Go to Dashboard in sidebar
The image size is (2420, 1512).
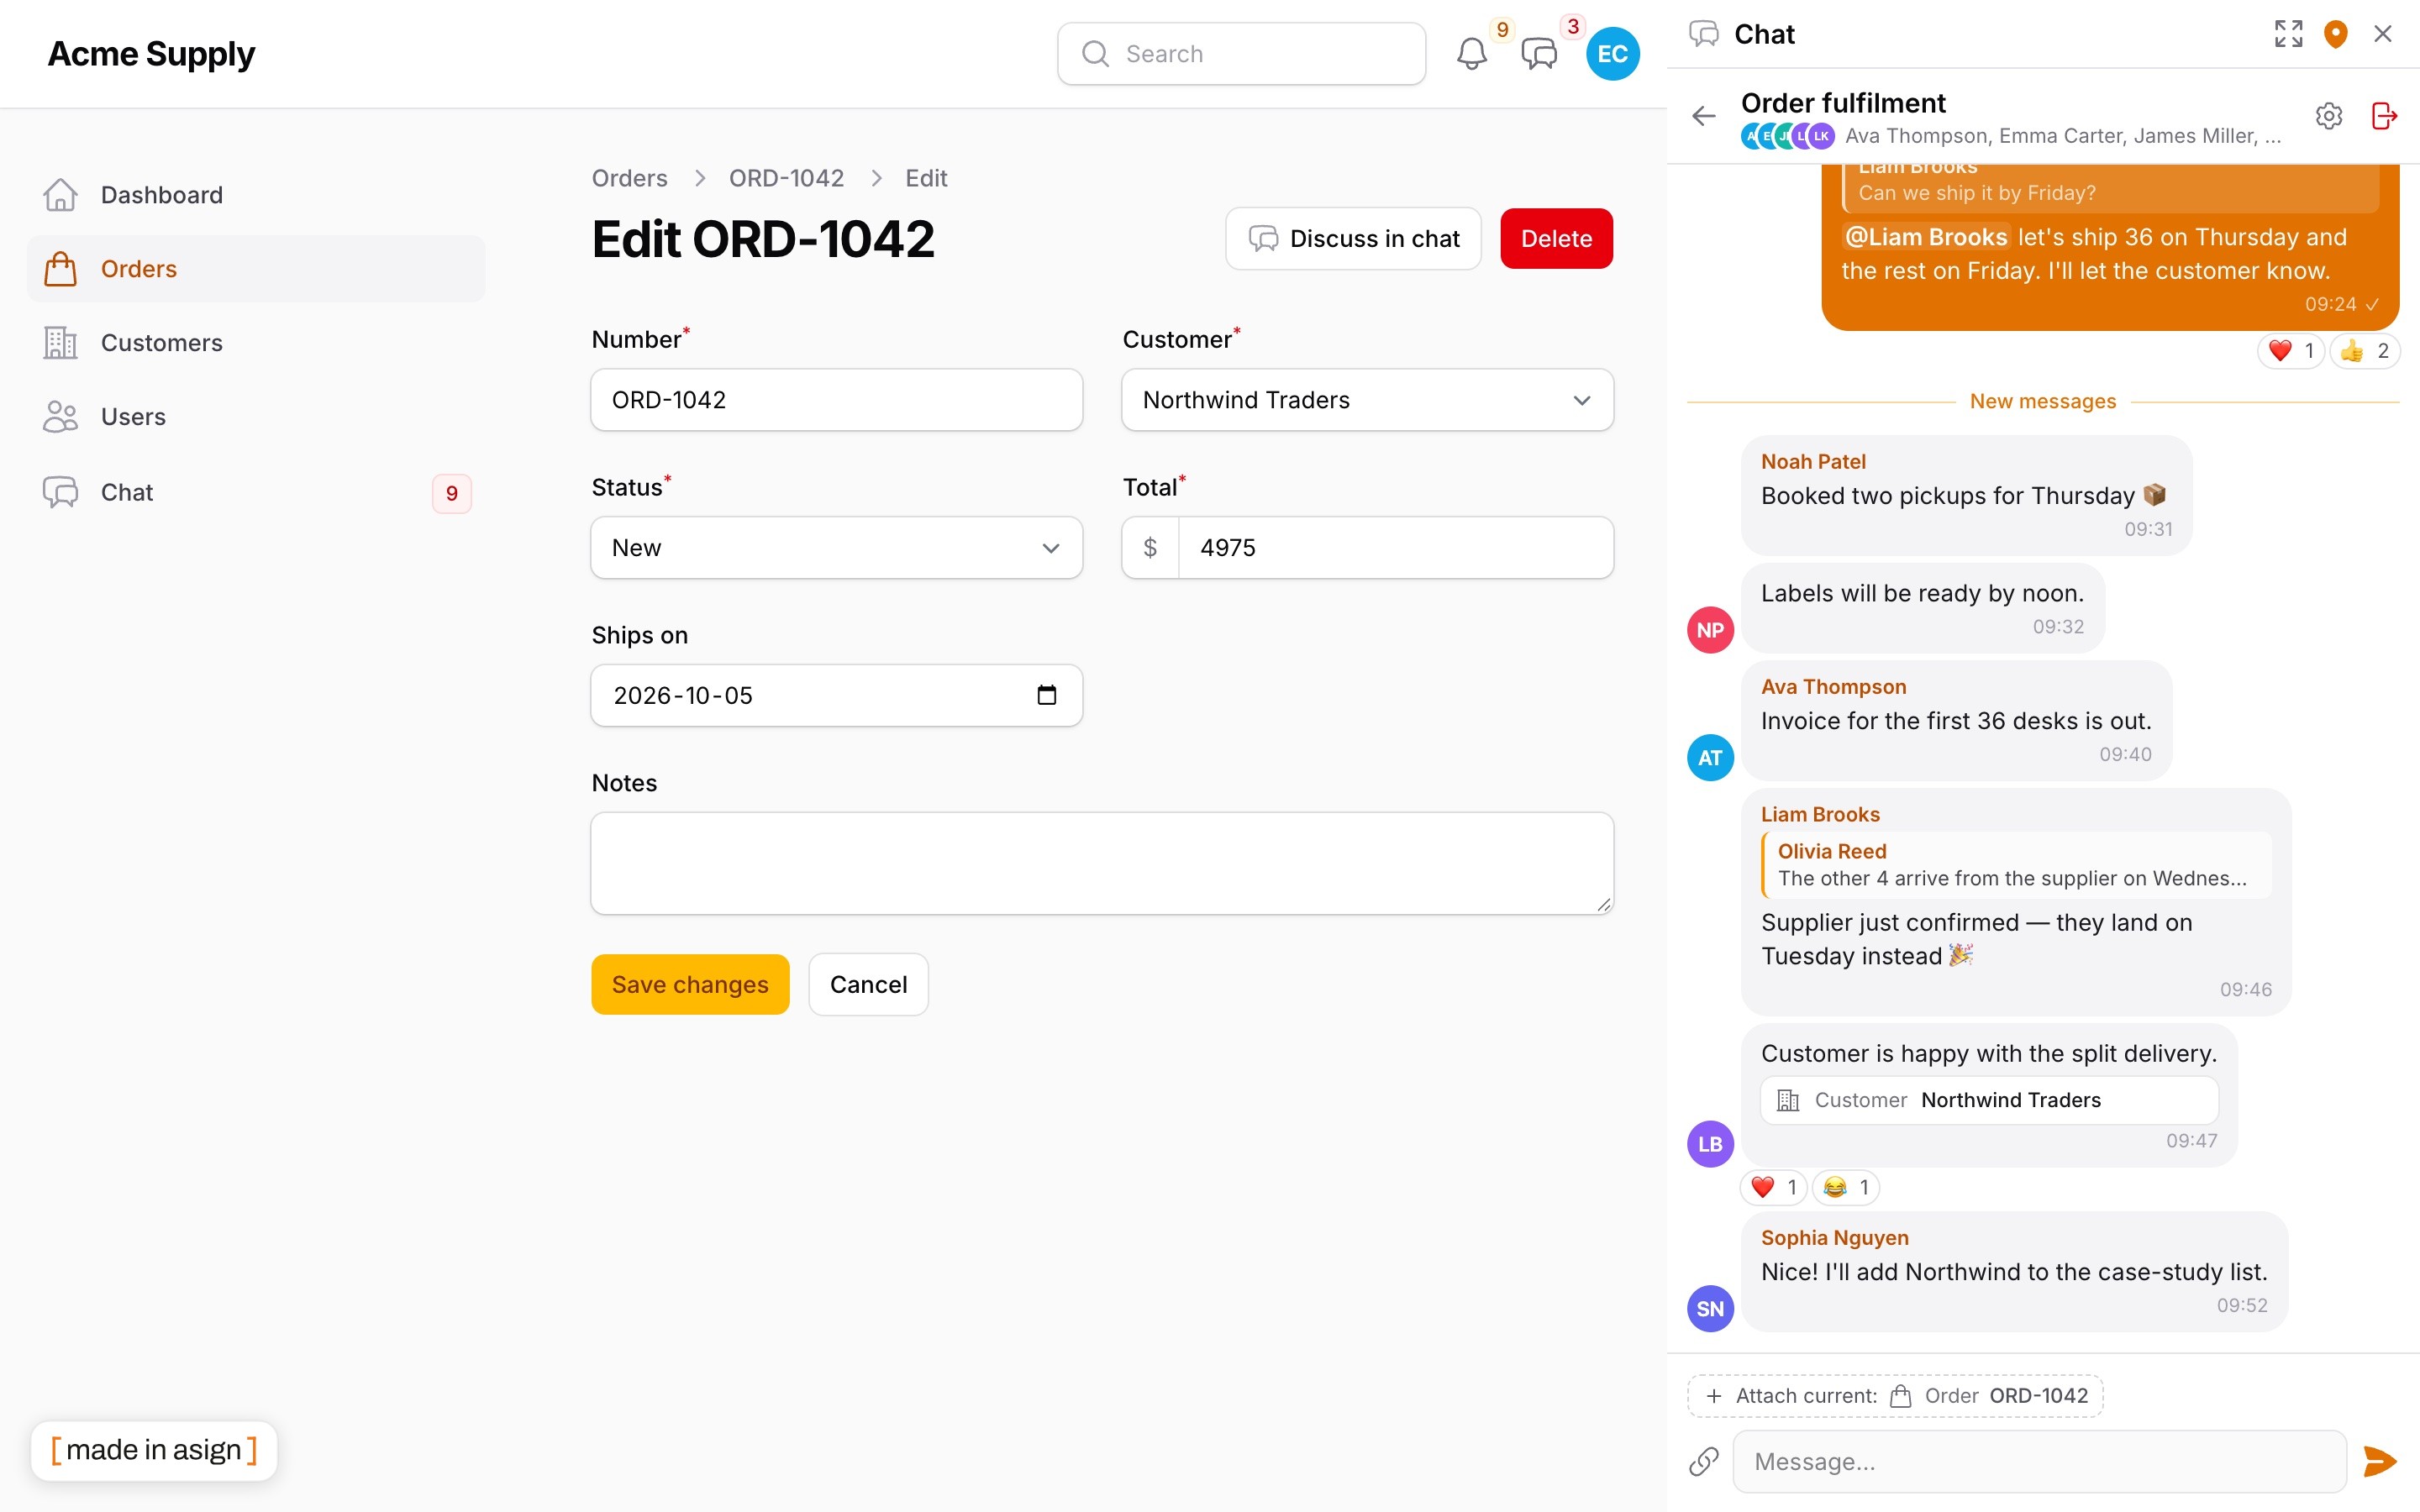tap(256, 195)
